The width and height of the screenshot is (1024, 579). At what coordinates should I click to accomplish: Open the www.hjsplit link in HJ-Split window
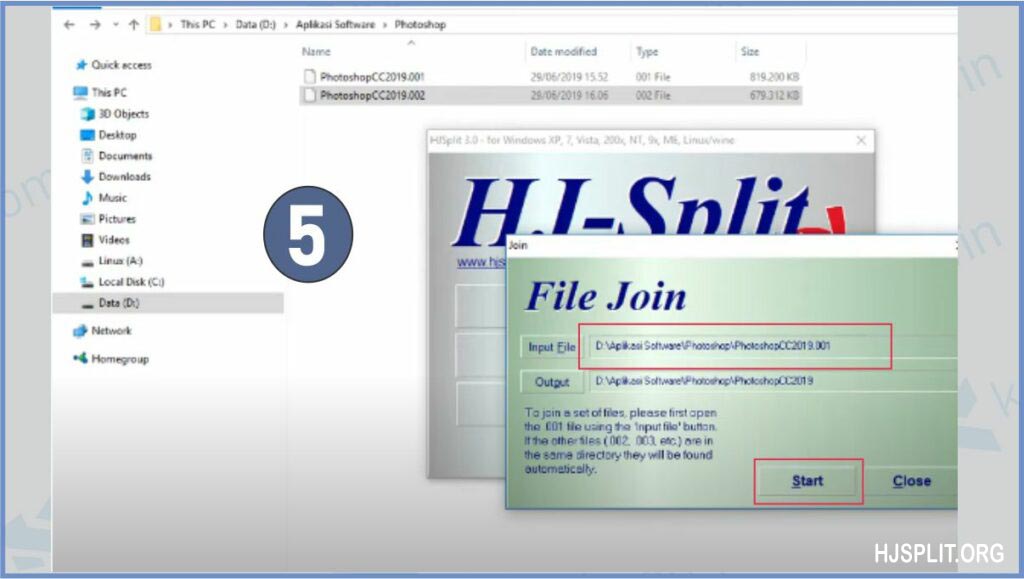click(x=481, y=262)
